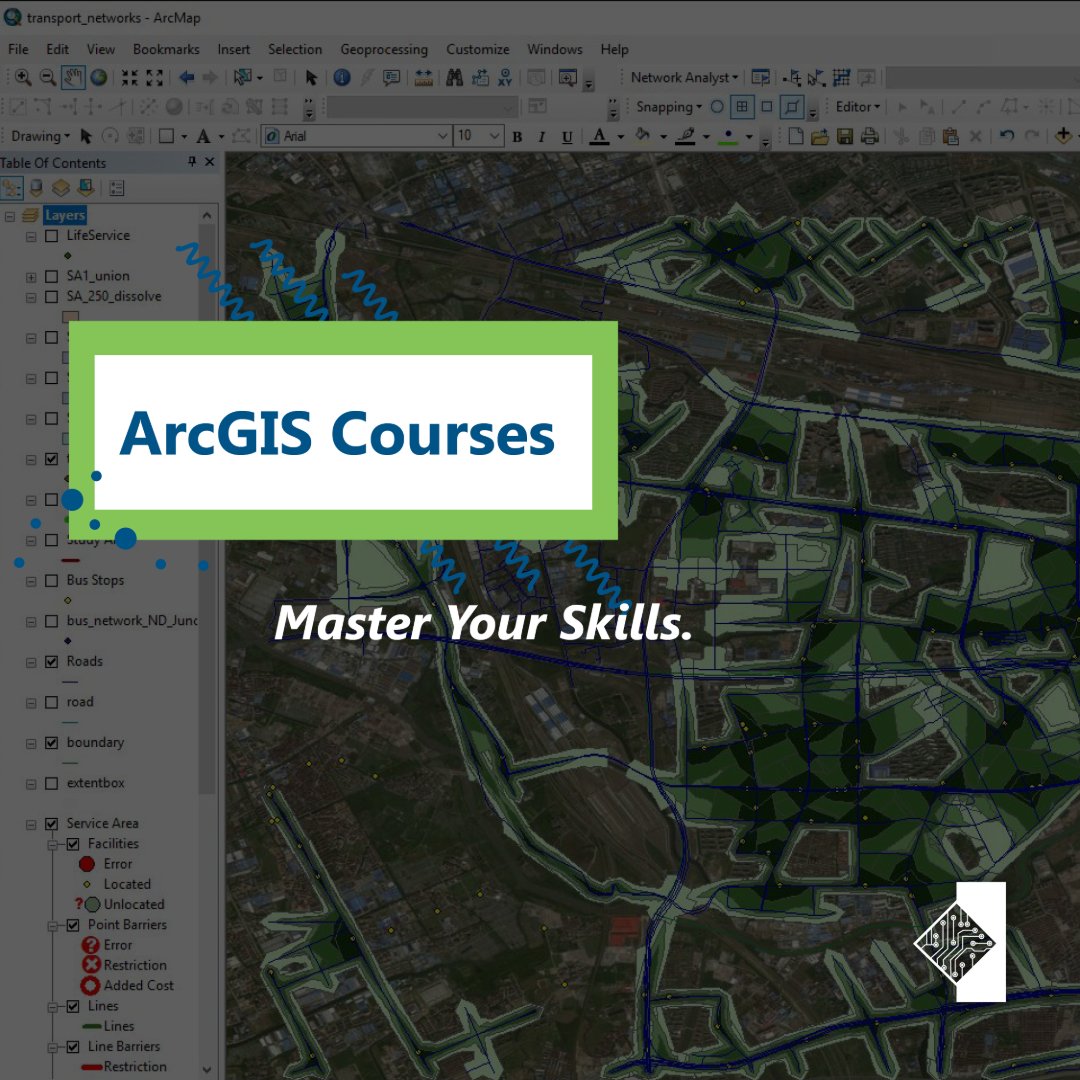Click the Print icon
Viewport: 1080px width, 1080px height.
[x=870, y=136]
